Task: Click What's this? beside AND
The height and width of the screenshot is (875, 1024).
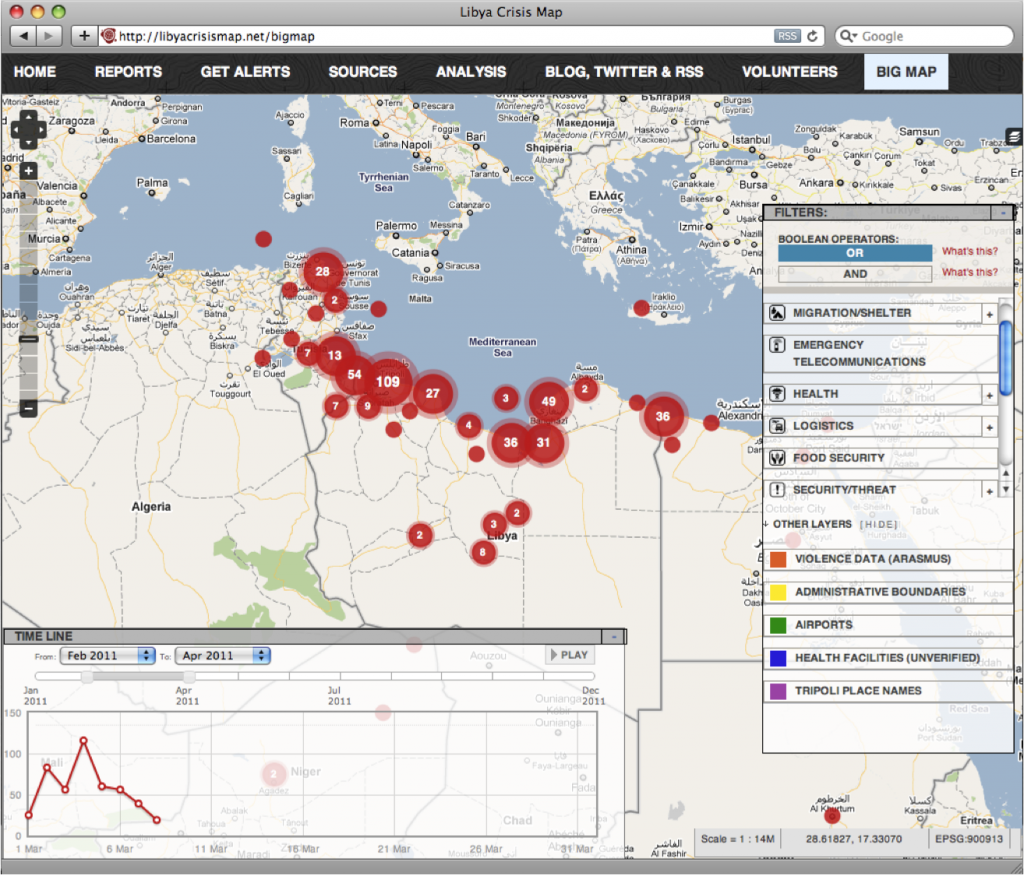Action: (970, 272)
